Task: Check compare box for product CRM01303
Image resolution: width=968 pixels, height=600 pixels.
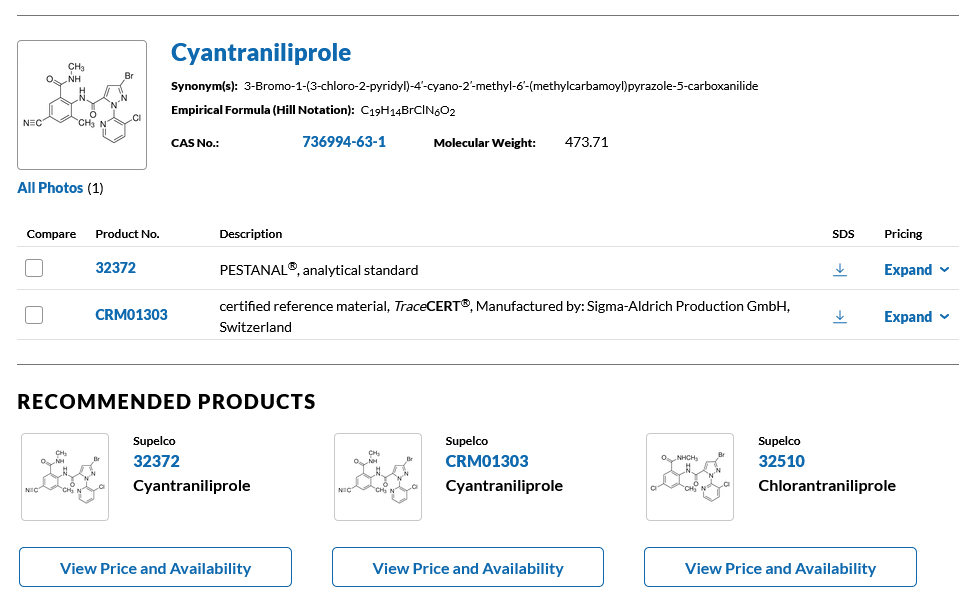Action: point(34,315)
